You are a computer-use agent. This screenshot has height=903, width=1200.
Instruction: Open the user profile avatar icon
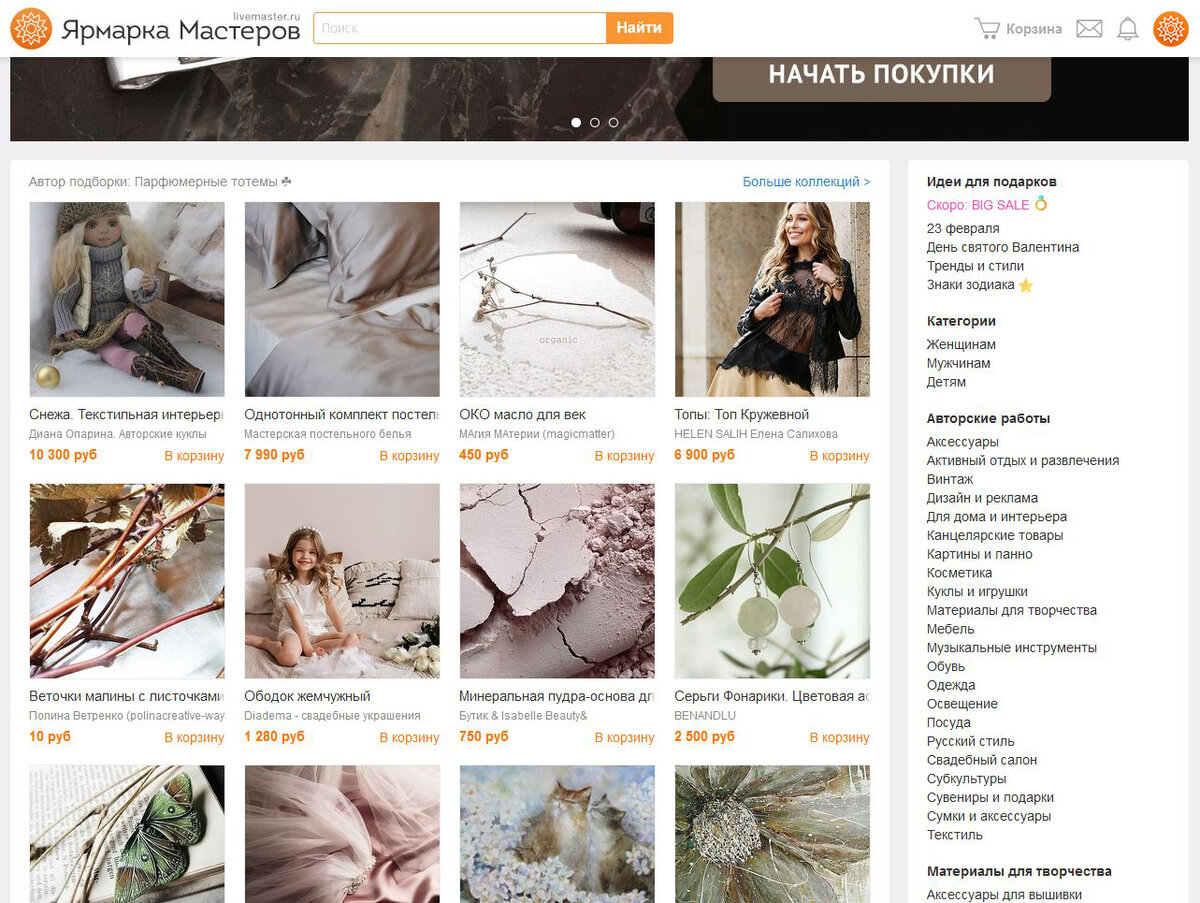pos(1171,28)
